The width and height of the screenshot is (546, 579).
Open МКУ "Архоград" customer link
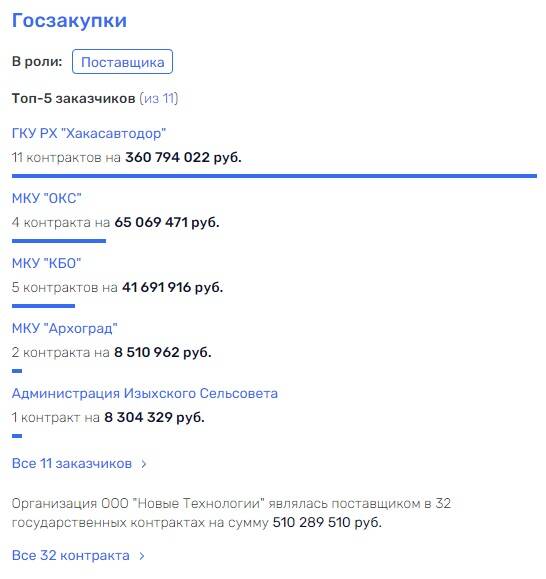pyautogui.click(x=65, y=328)
